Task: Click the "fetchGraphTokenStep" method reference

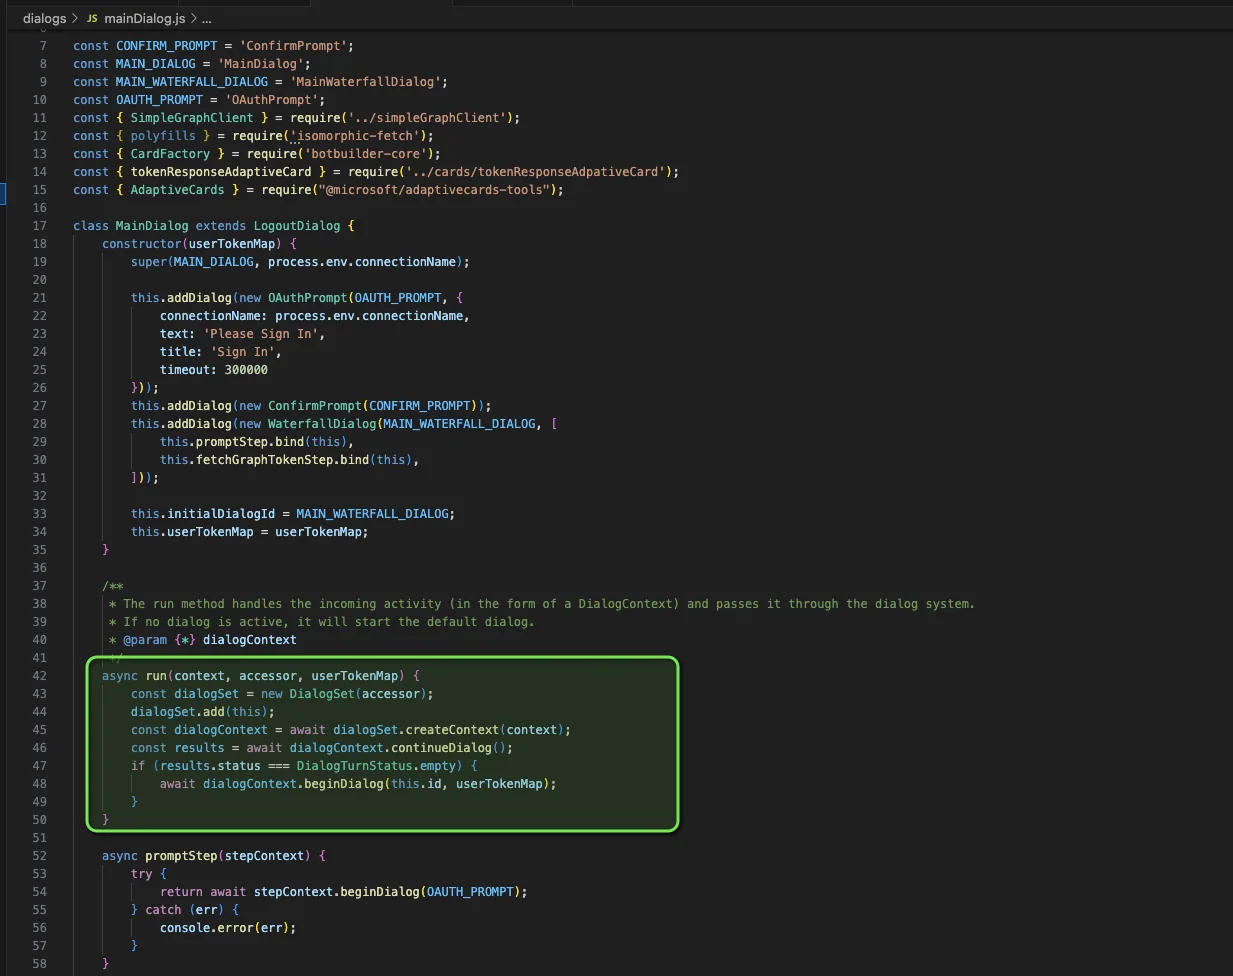Action: (x=264, y=460)
